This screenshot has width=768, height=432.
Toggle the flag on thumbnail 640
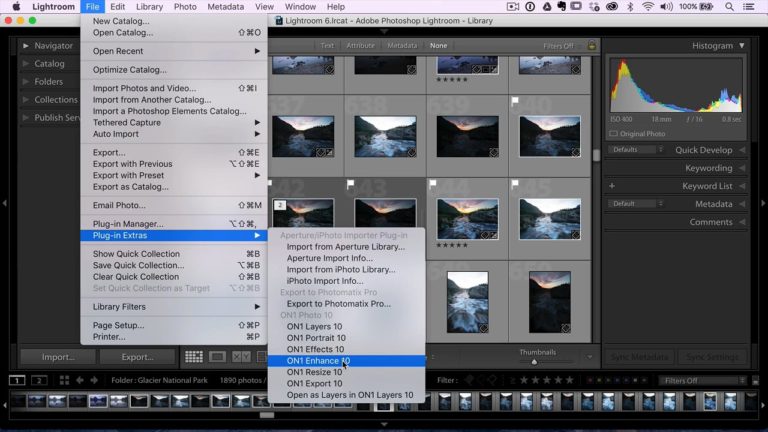coord(515,101)
